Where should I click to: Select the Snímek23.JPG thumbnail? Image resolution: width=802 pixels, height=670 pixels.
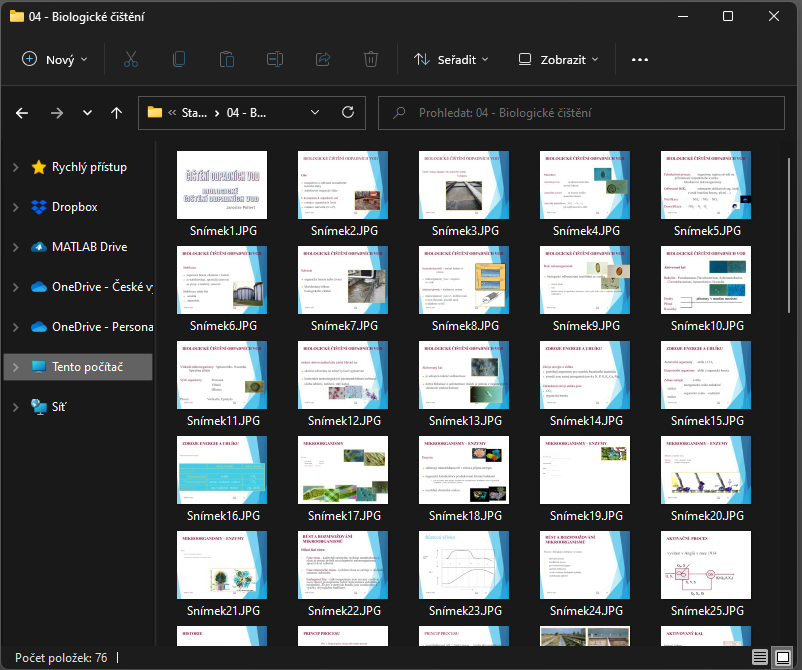point(465,565)
